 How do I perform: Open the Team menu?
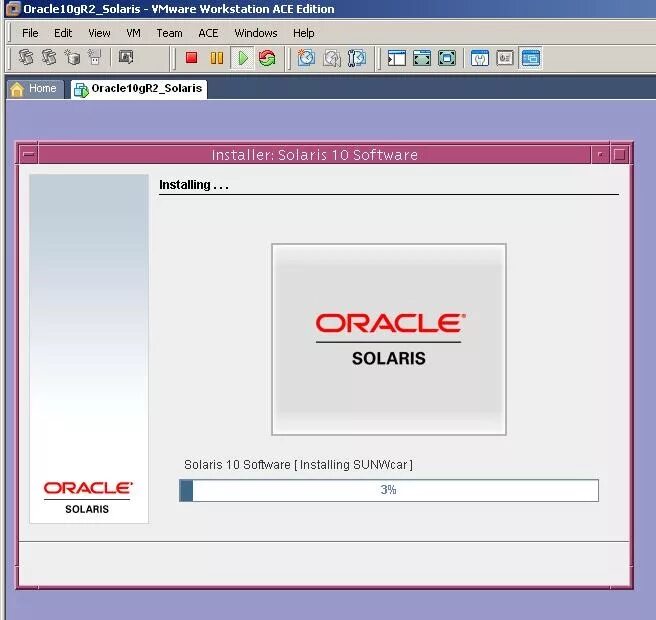click(x=169, y=33)
